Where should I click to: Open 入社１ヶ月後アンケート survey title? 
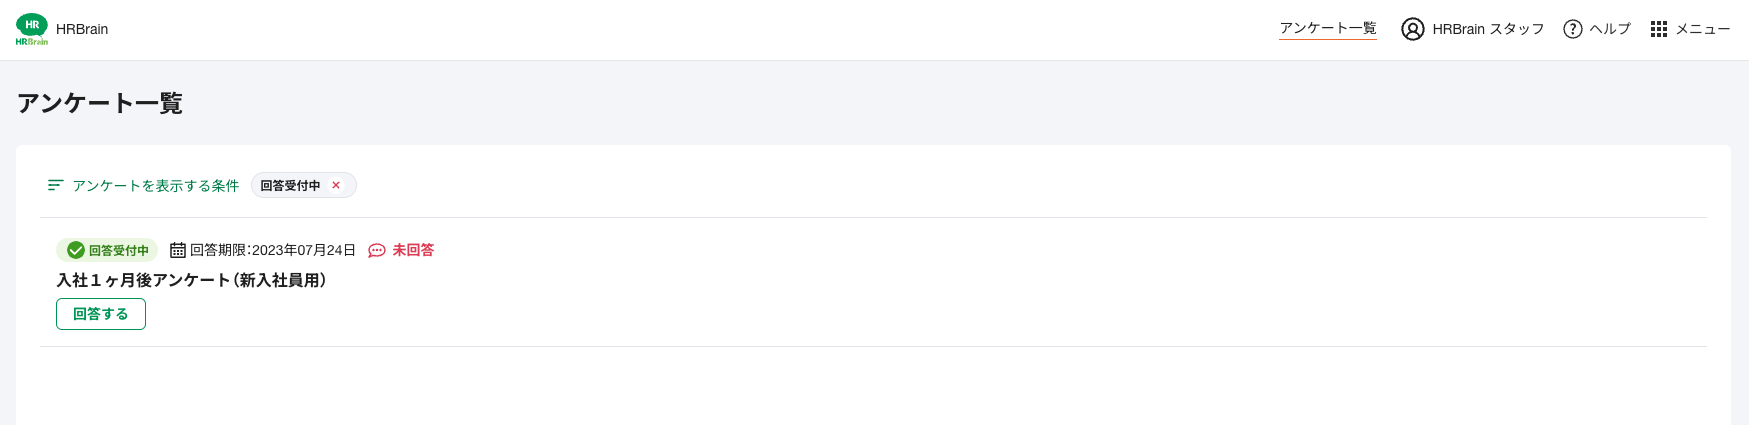[x=191, y=280]
